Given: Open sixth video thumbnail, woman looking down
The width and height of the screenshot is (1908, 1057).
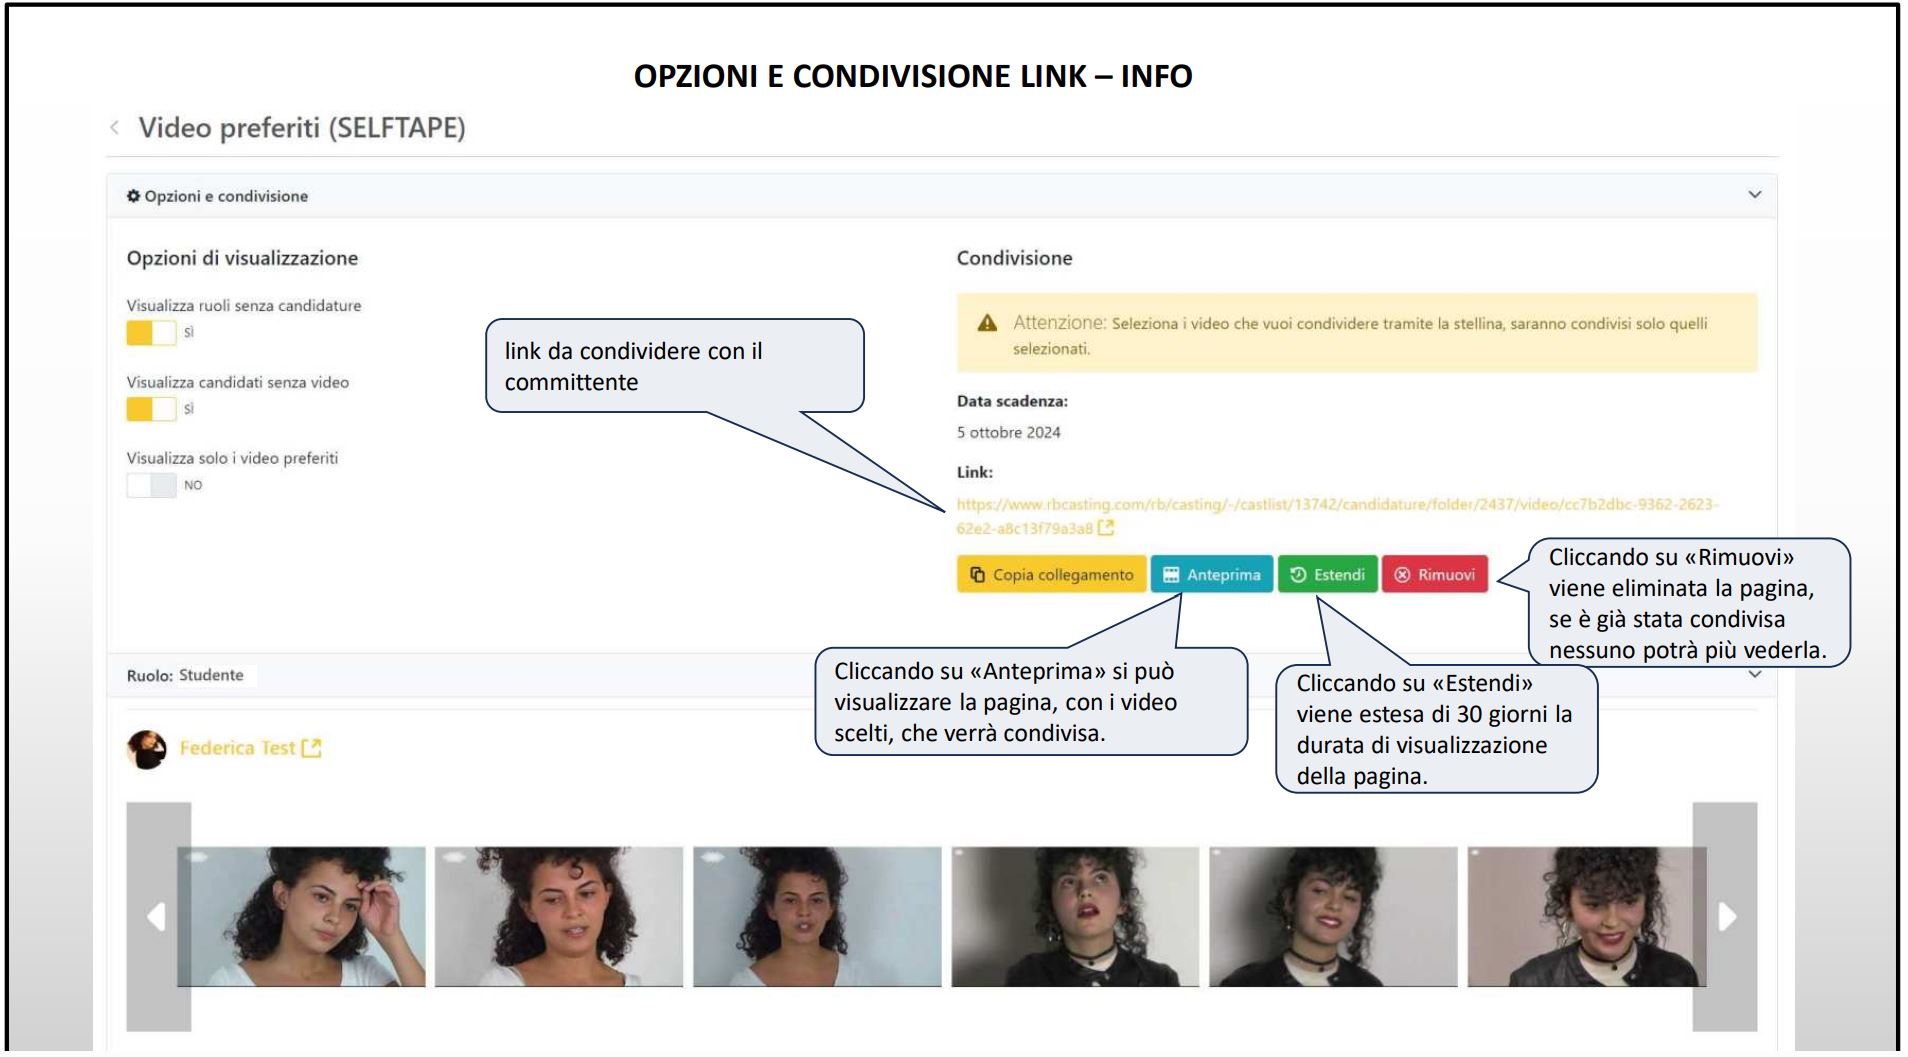Looking at the screenshot, I should (1587, 917).
